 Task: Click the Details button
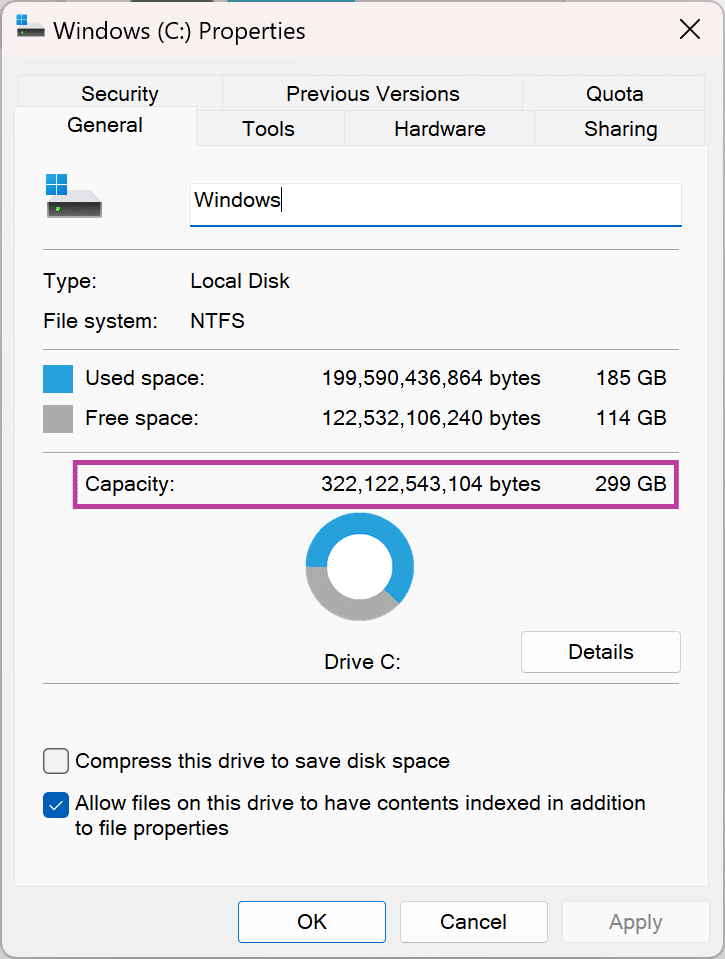tap(601, 652)
